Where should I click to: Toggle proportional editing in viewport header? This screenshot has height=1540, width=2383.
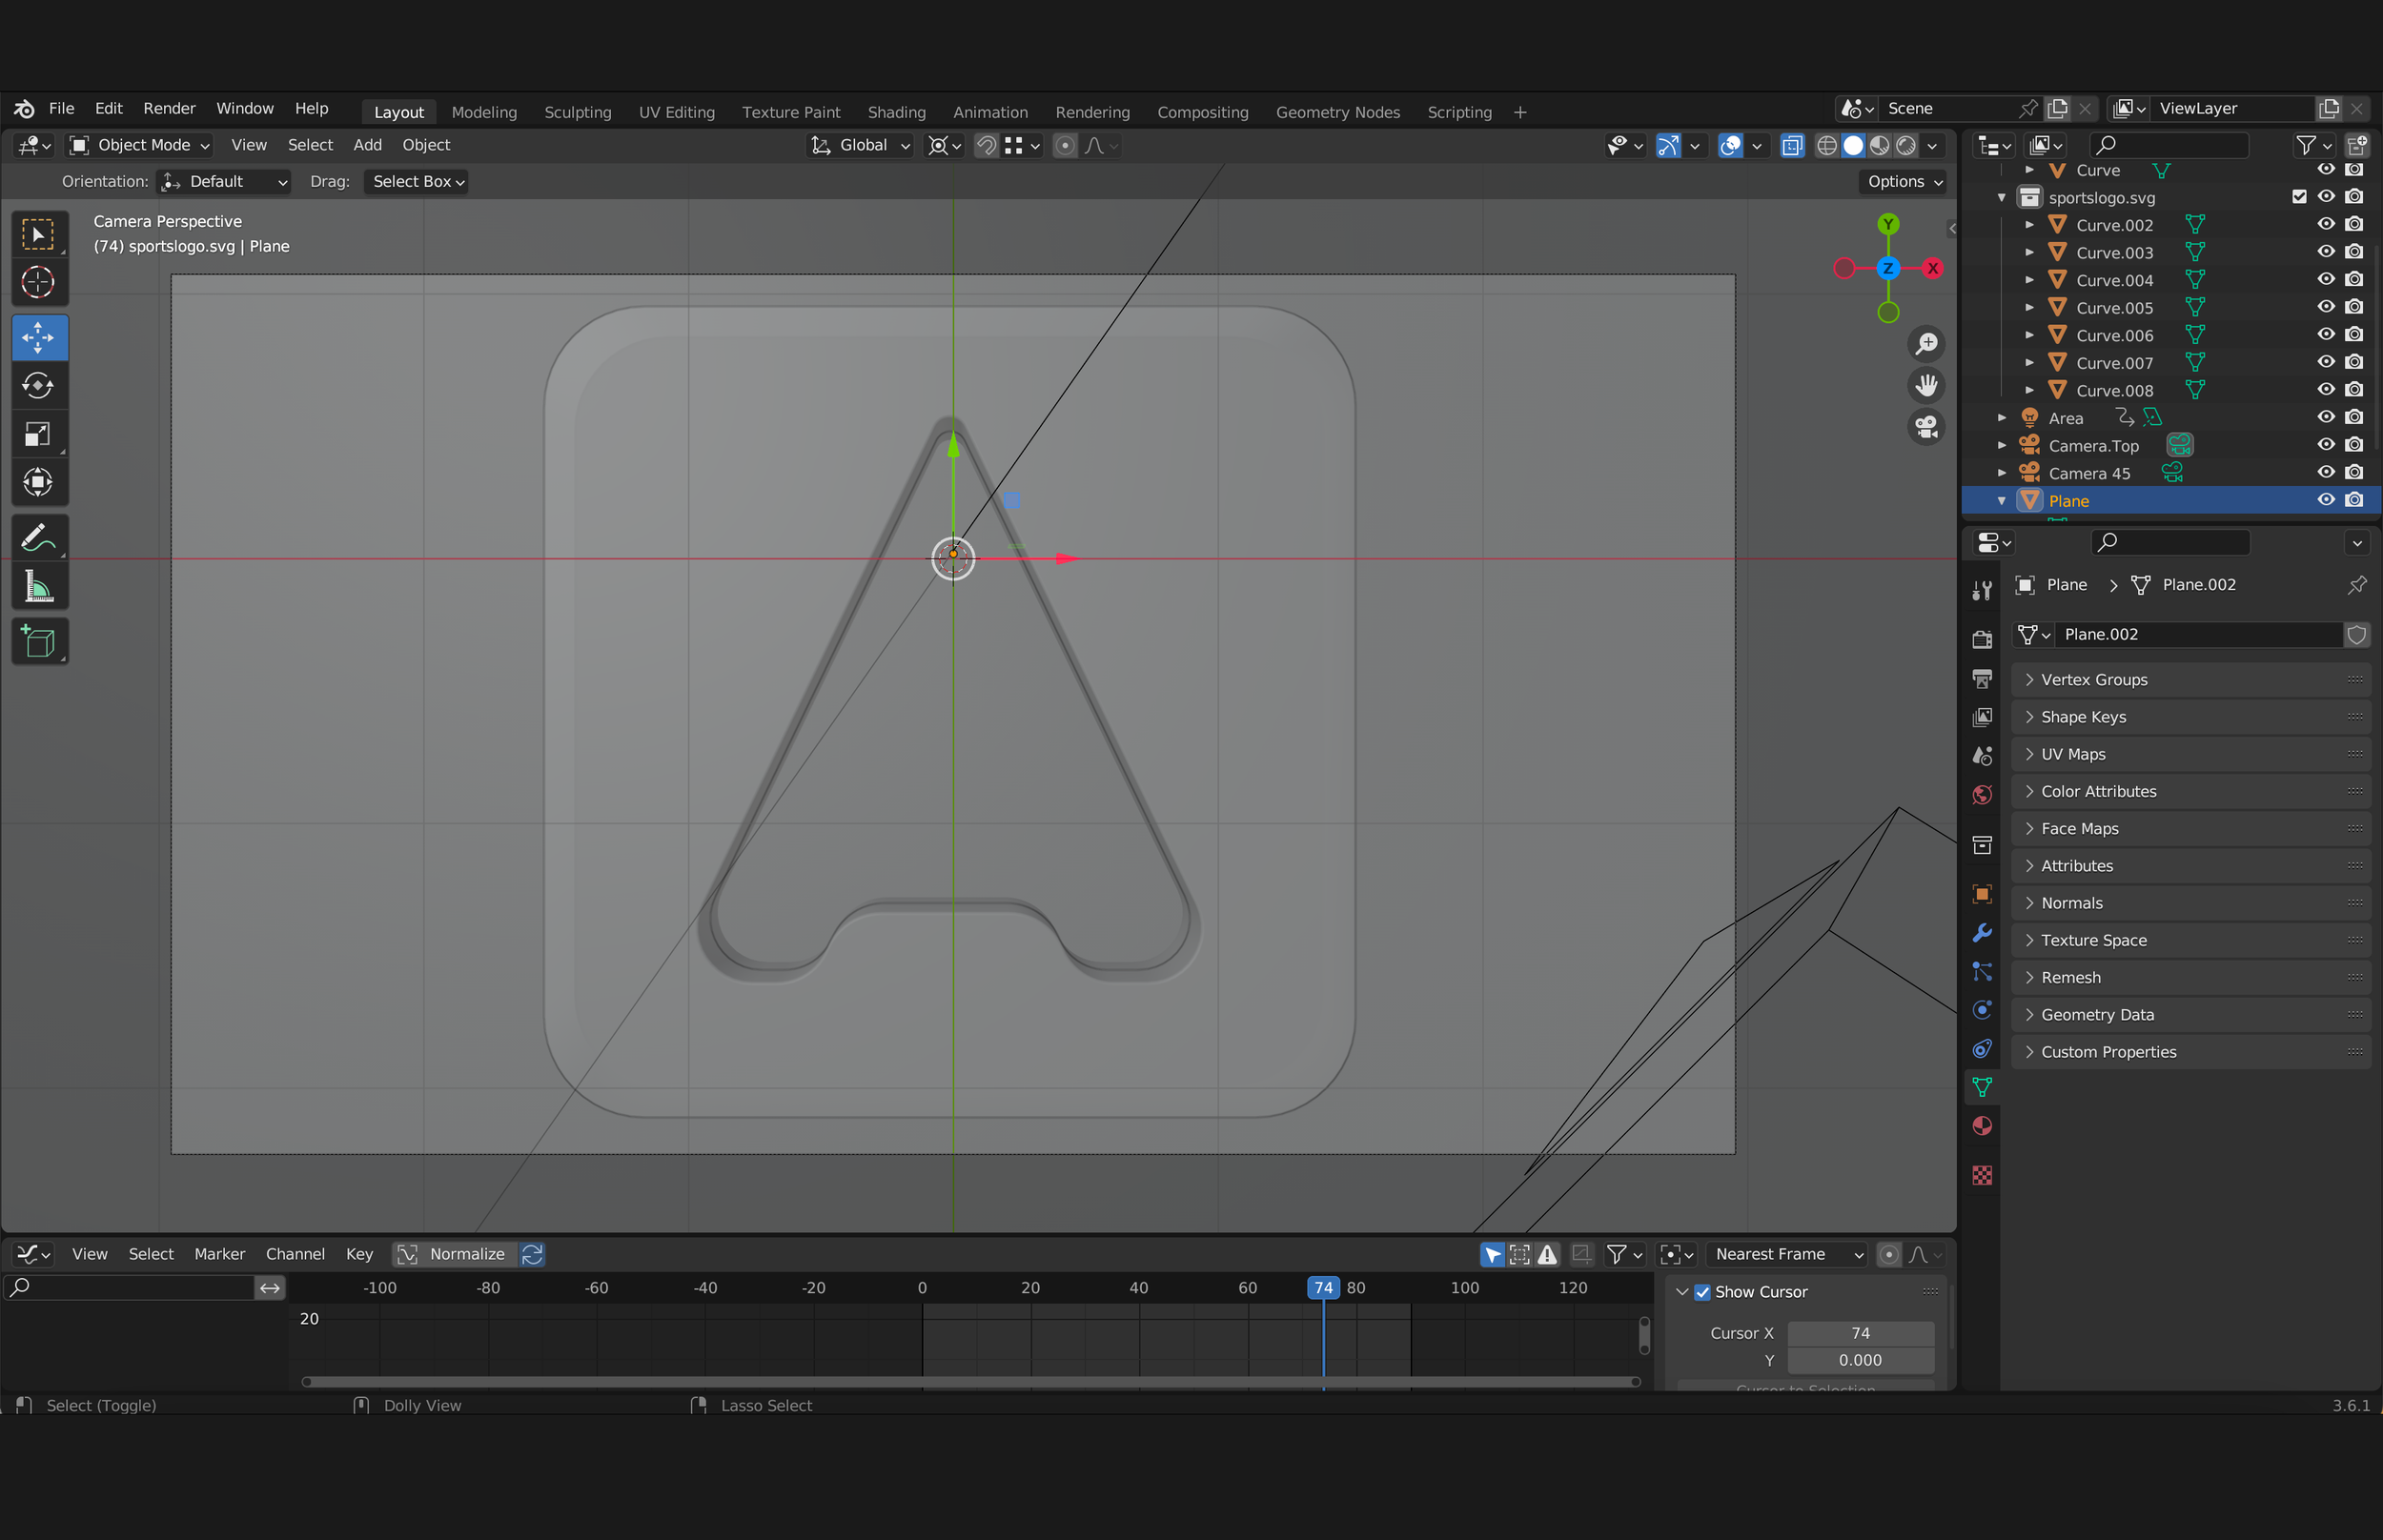[x=1065, y=146]
